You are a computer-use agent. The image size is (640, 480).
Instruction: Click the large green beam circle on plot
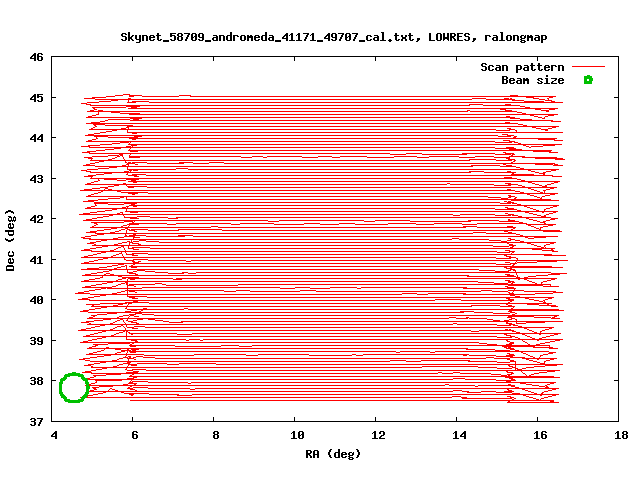click(x=74, y=387)
